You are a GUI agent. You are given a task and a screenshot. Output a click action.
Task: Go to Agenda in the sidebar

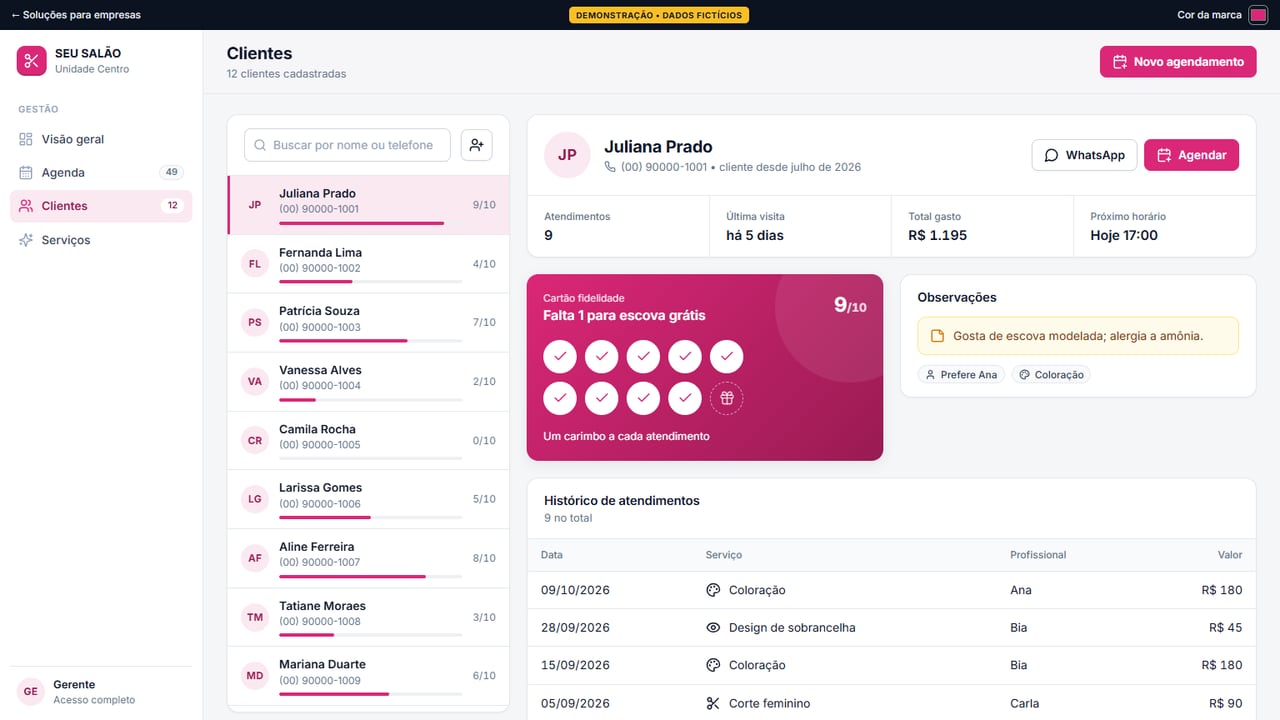pos(101,172)
